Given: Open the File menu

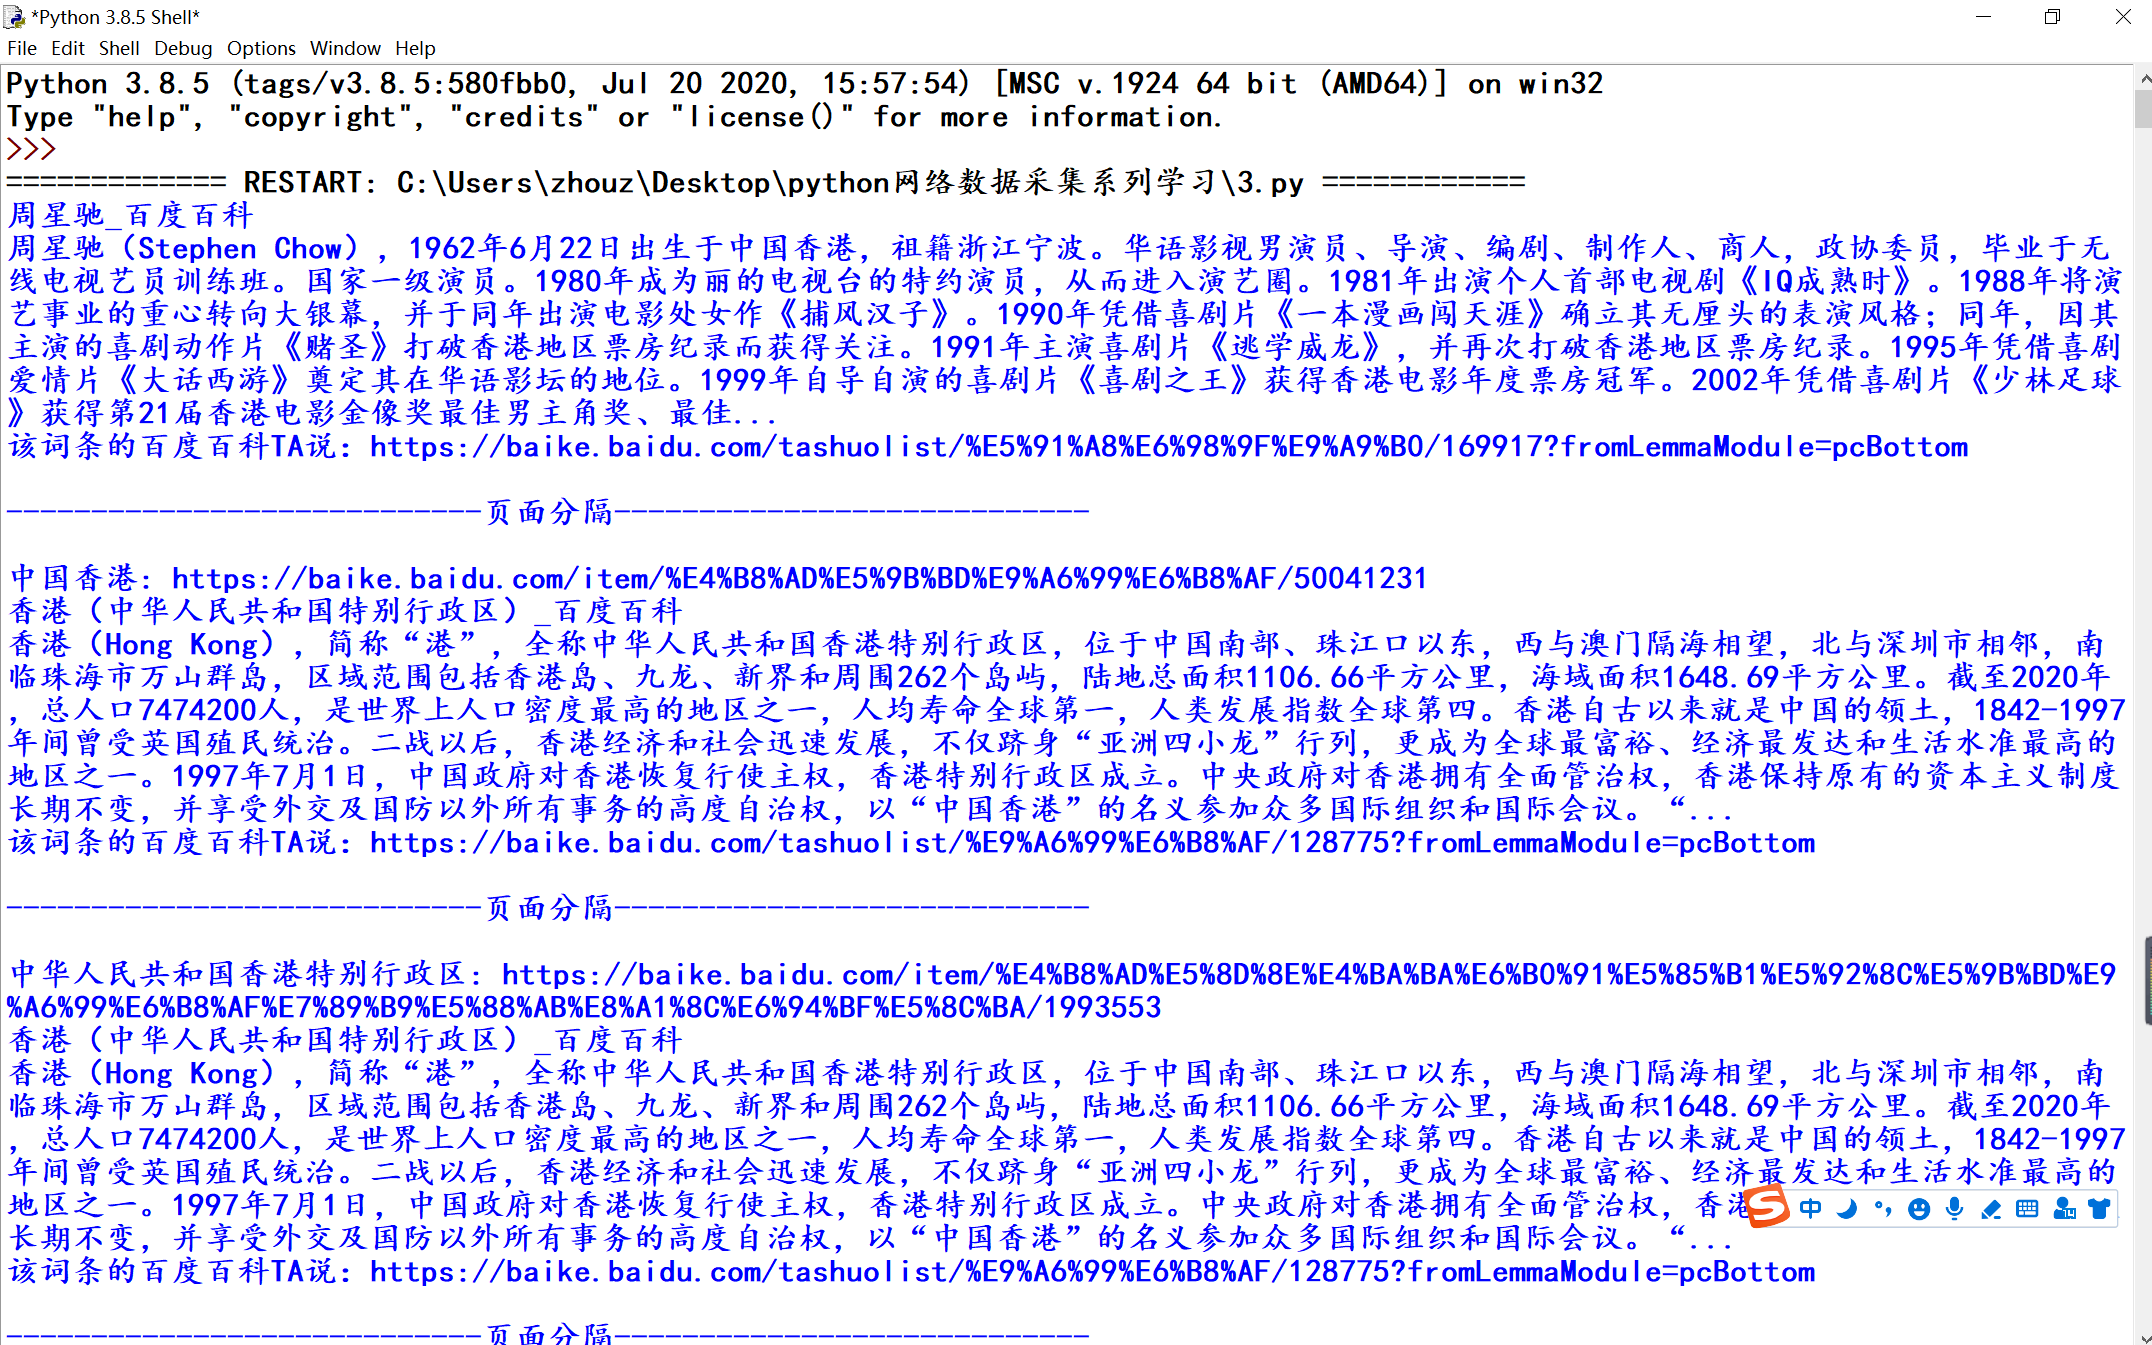Looking at the screenshot, I should (21, 48).
